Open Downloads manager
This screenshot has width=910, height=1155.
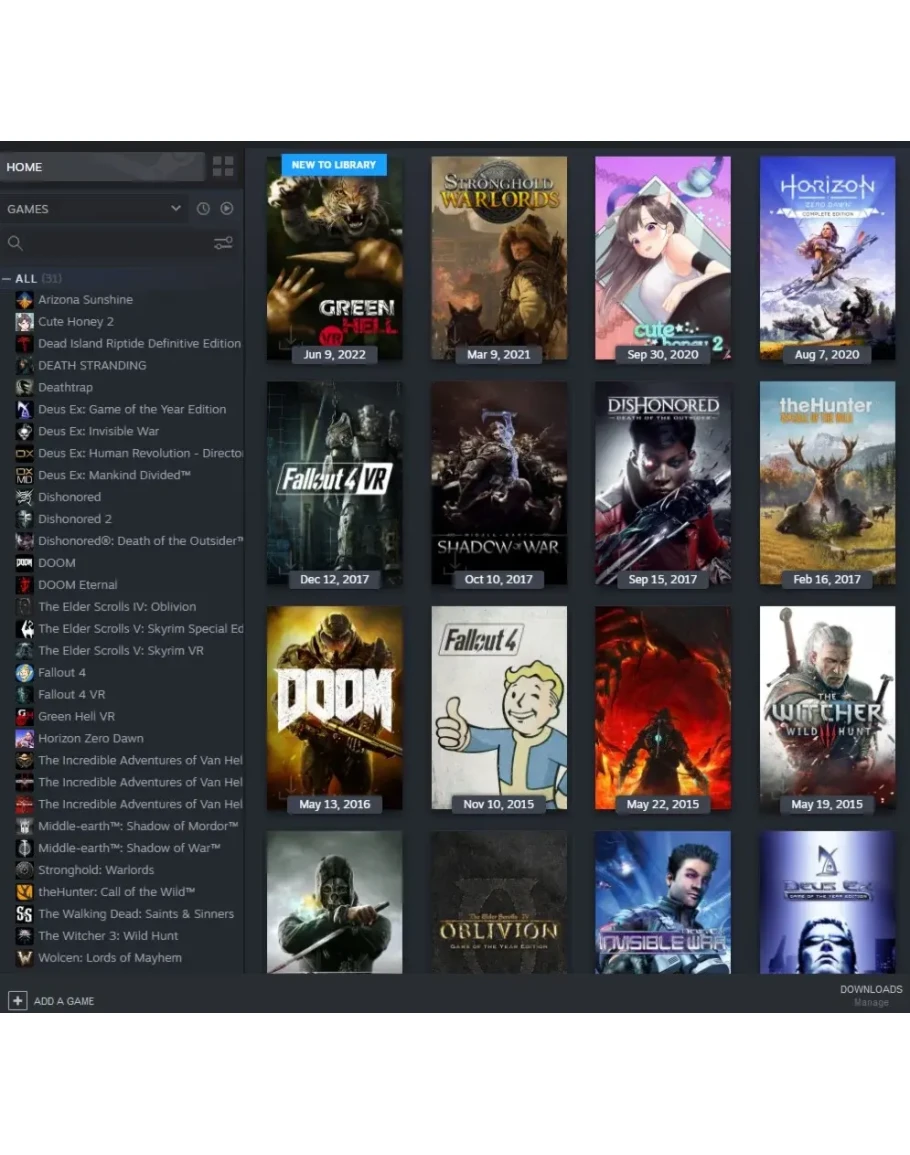(x=870, y=995)
